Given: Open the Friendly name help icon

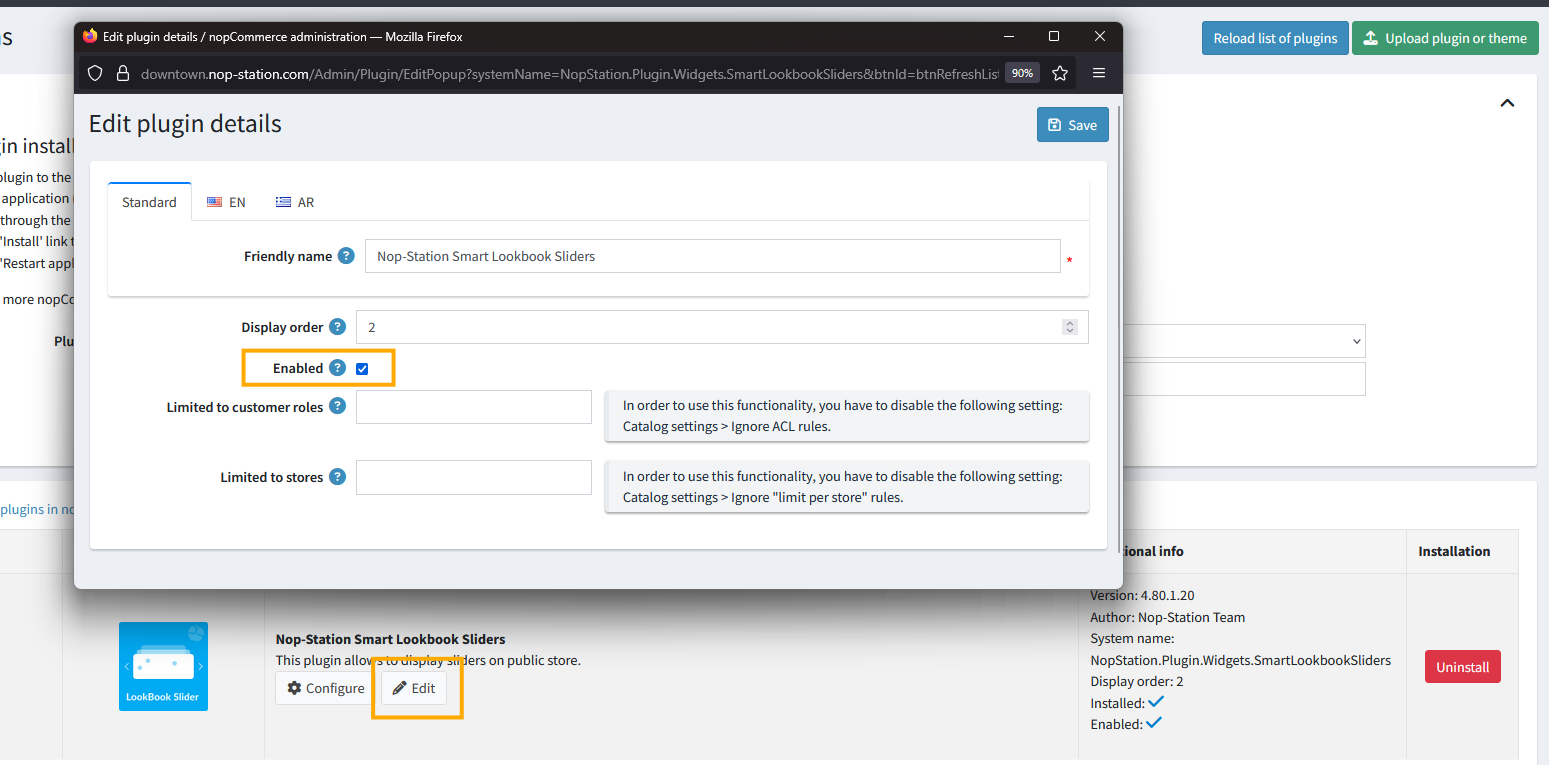Looking at the screenshot, I should tap(346, 256).
